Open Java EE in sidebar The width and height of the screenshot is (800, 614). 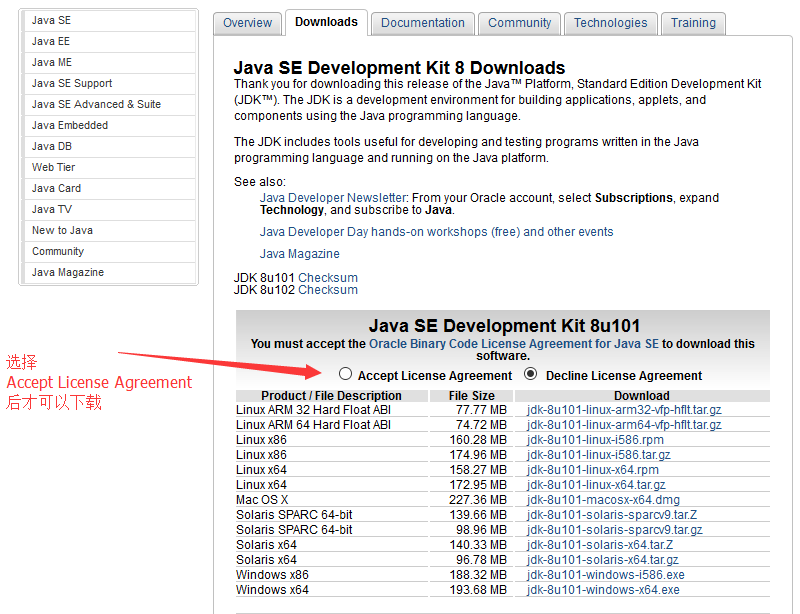pyautogui.click(x=109, y=41)
